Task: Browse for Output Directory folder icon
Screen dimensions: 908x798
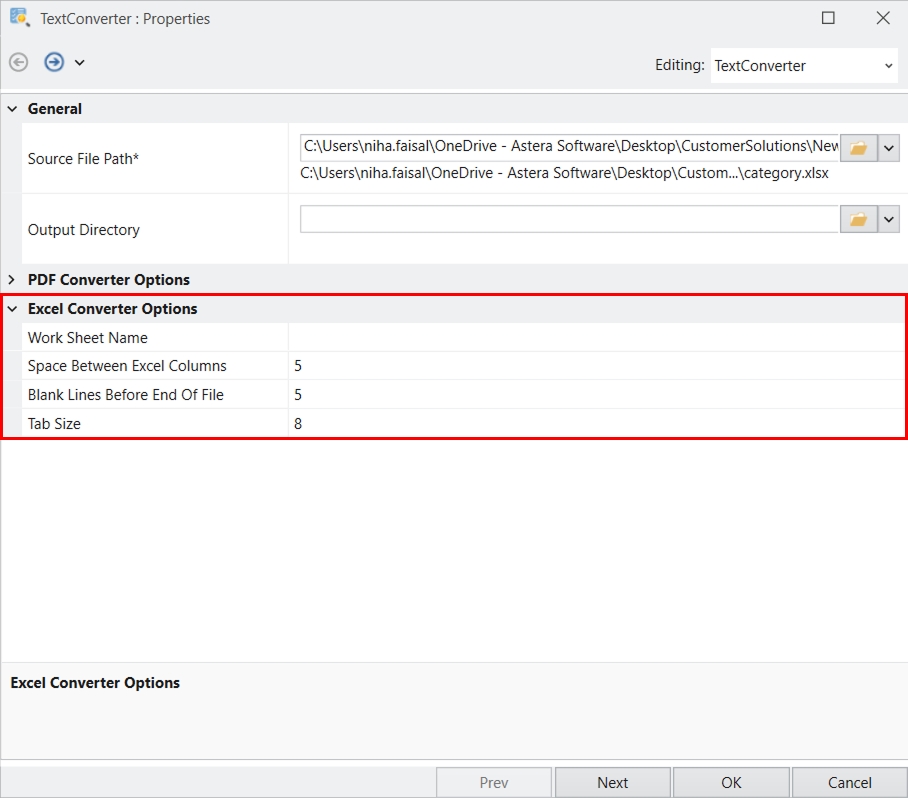Action: tap(858, 219)
